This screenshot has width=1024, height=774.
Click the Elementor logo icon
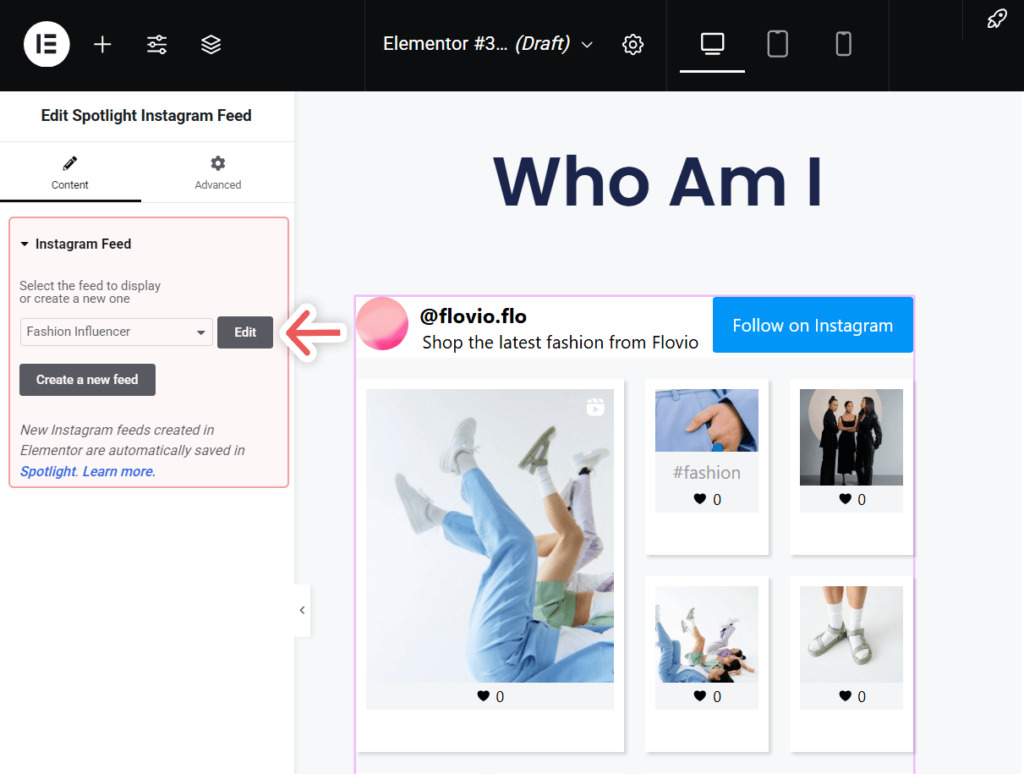coord(46,44)
